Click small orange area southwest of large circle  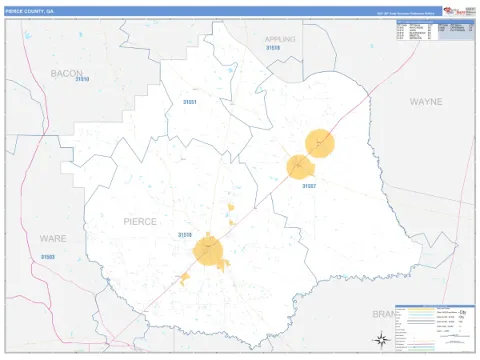pyautogui.click(x=184, y=279)
